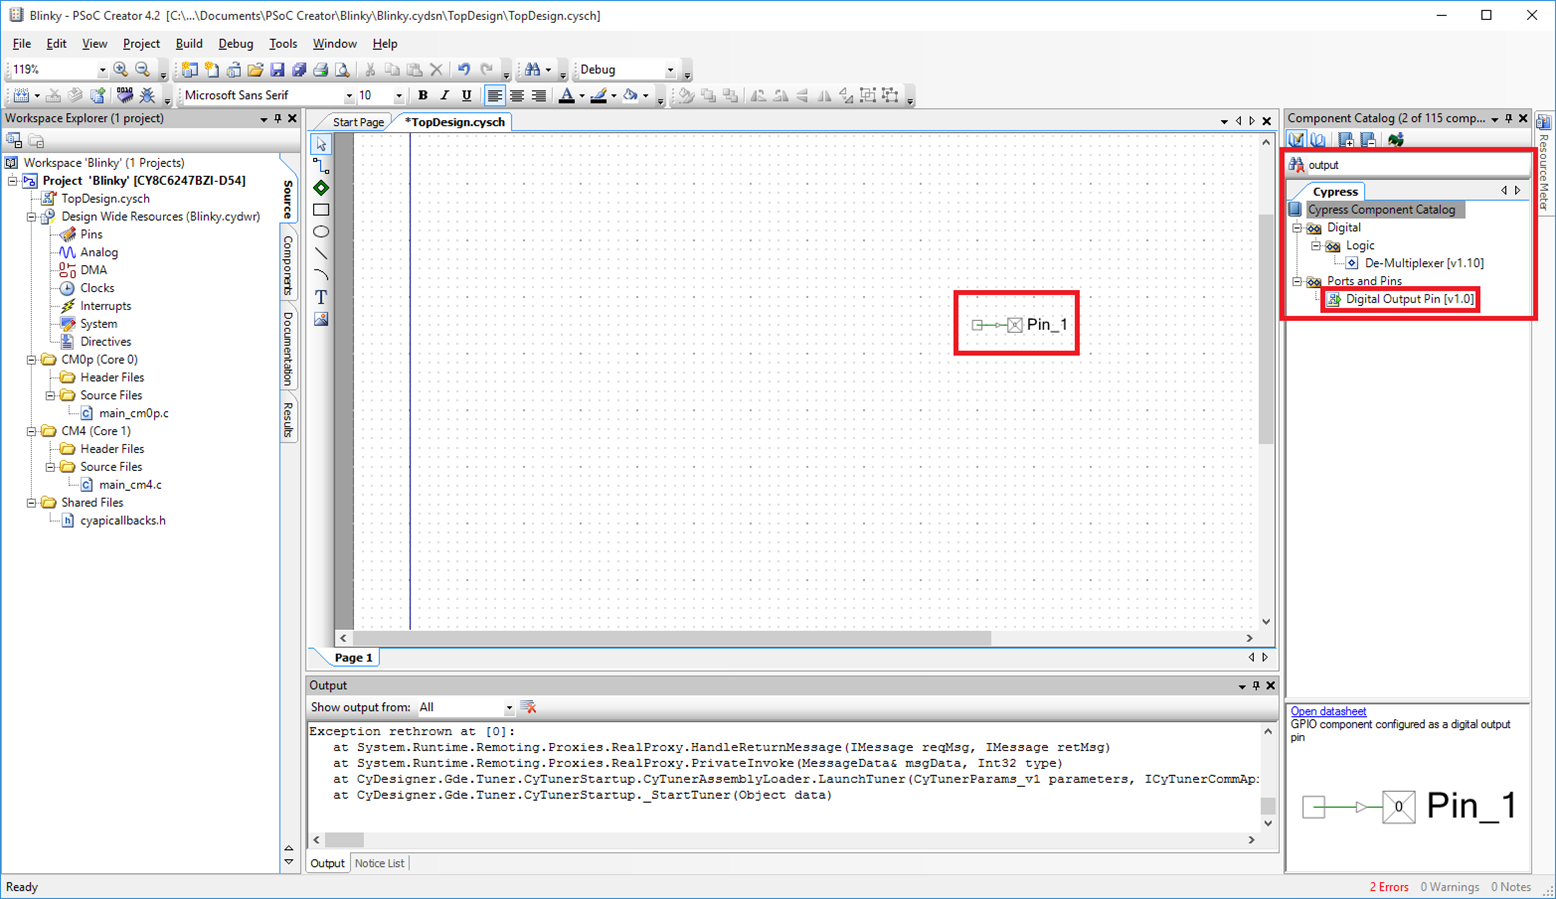Open the zoom level 119% dropdown
The width and height of the screenshot is (1556, 899).
[102, 70]
